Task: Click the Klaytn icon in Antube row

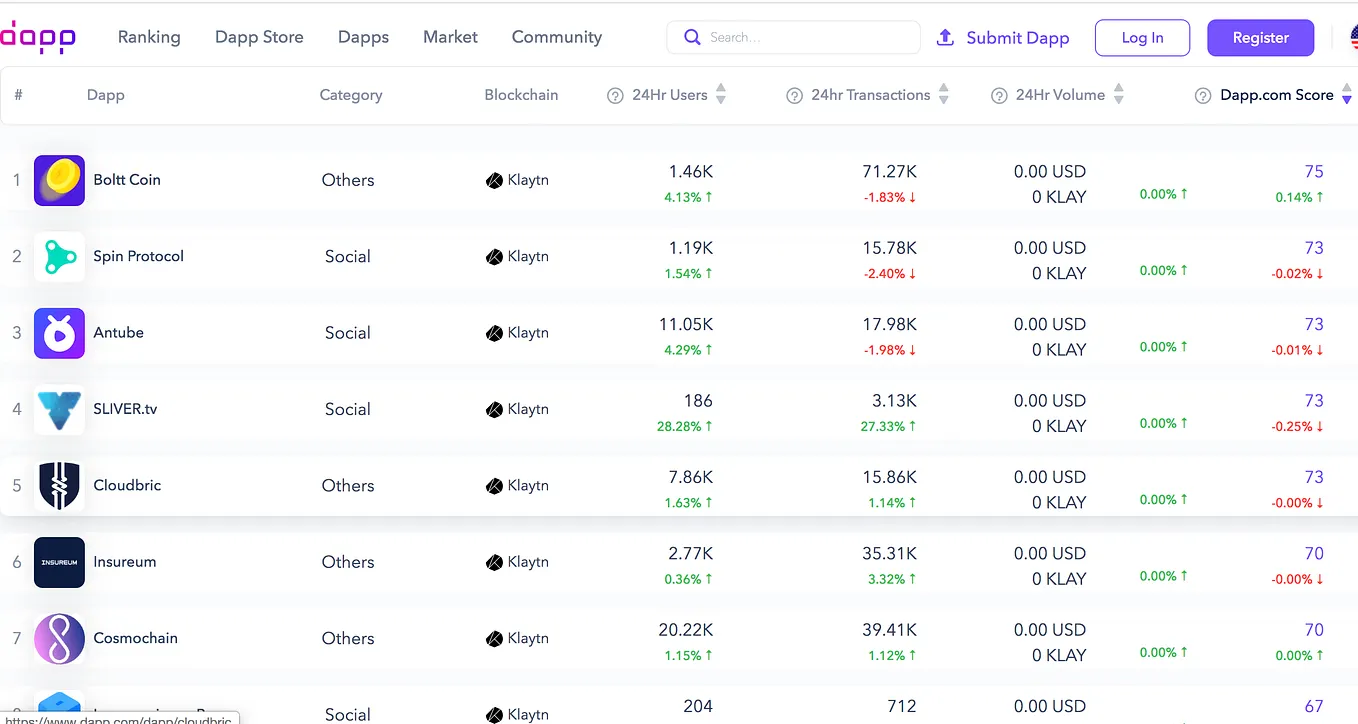Action: 494,334
